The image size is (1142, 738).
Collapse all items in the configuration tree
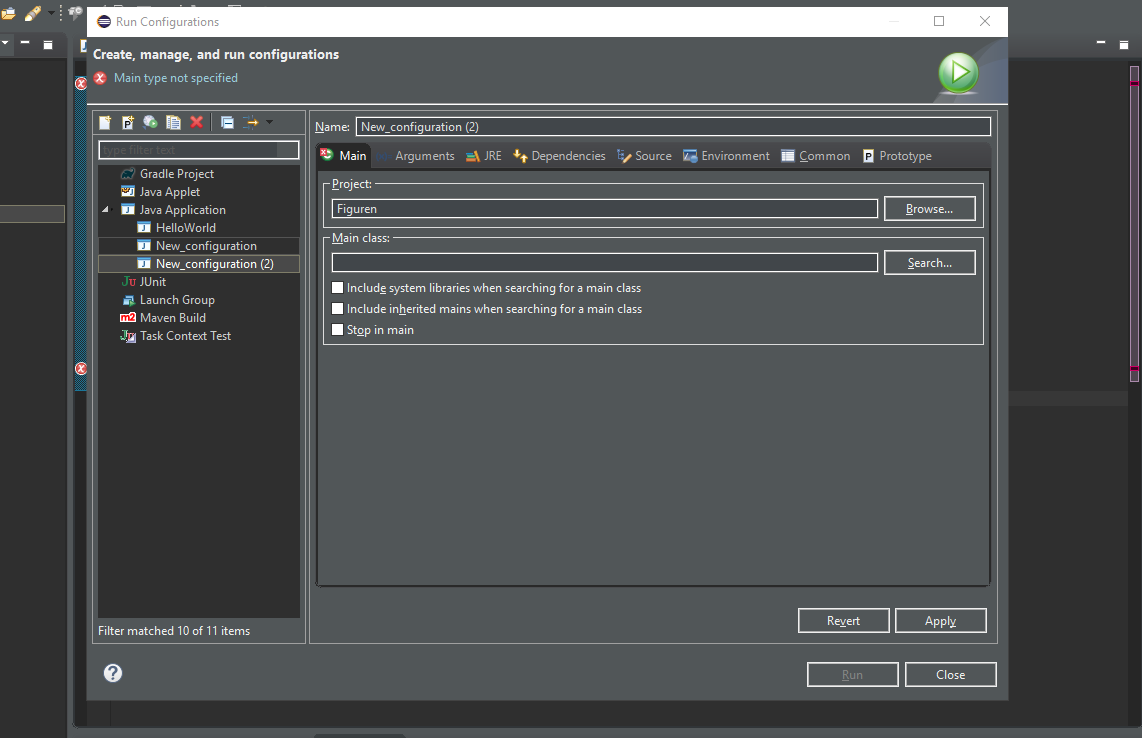point(227,122)
